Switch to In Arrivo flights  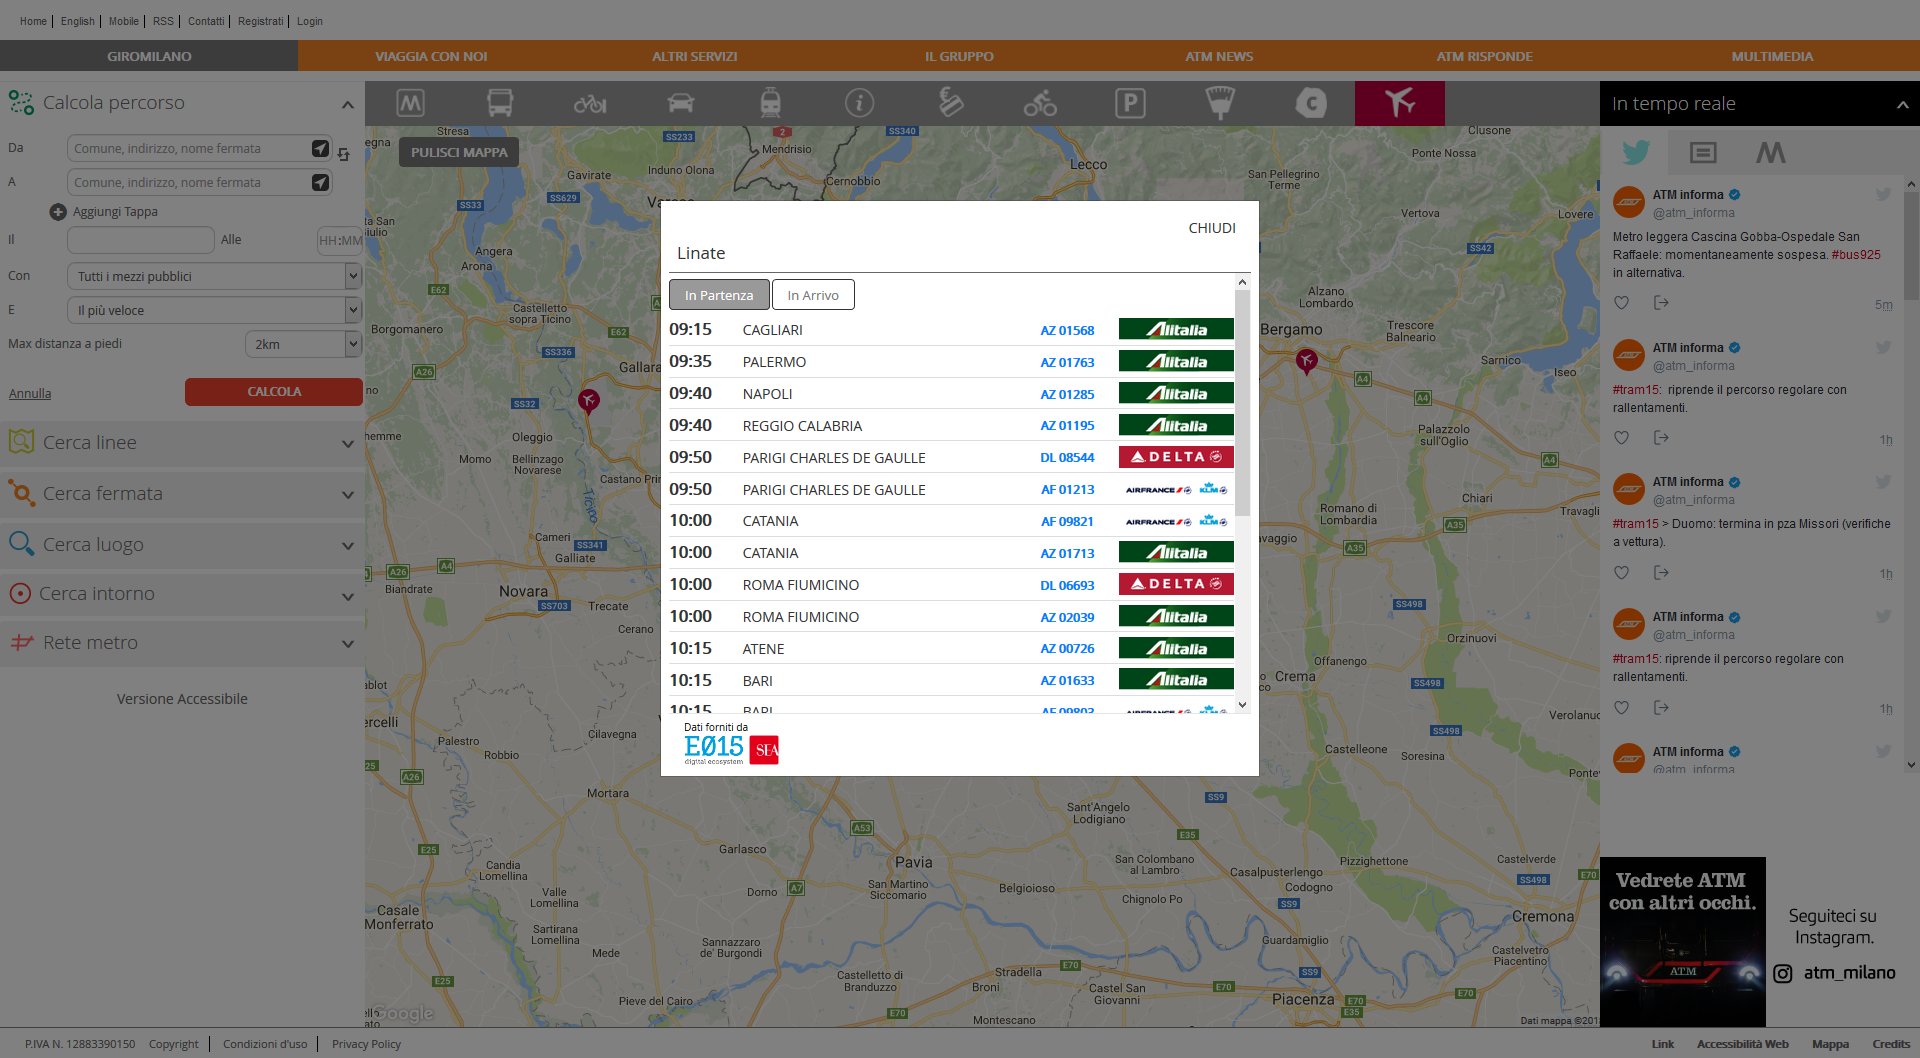[x=812, y=295]
